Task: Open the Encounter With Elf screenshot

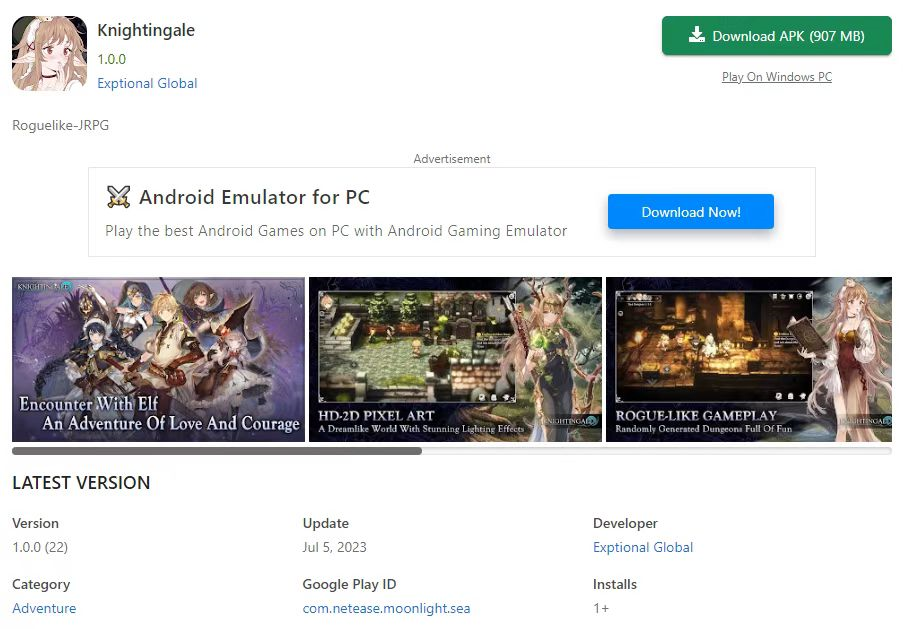Action: [x=158, y=359]
